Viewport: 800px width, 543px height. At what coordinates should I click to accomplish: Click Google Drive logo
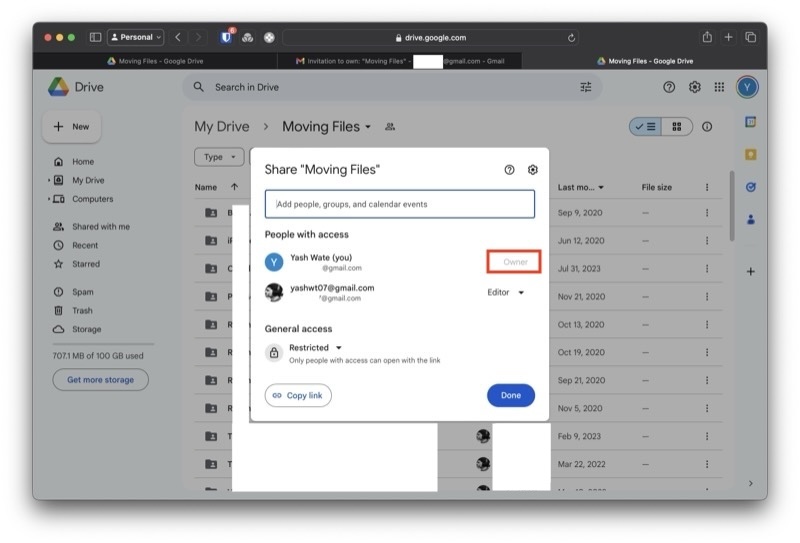[x=59, y=87]
